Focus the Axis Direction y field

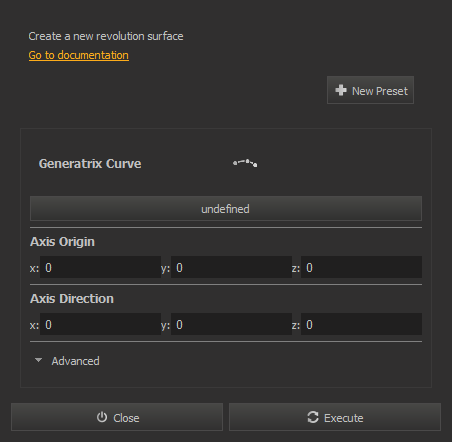[231, 324]
